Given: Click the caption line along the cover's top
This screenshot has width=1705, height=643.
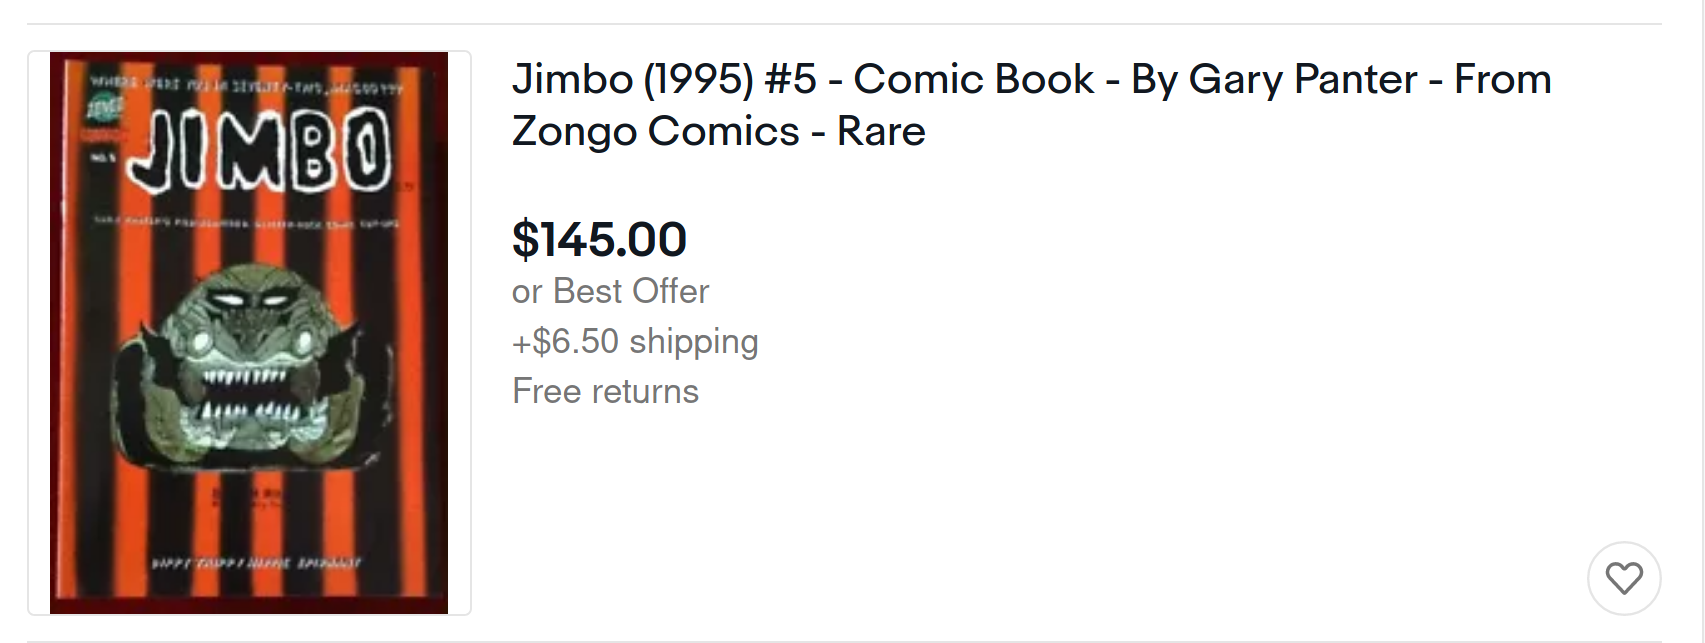Looking at the screenshot, I should (x=246, y=84).
